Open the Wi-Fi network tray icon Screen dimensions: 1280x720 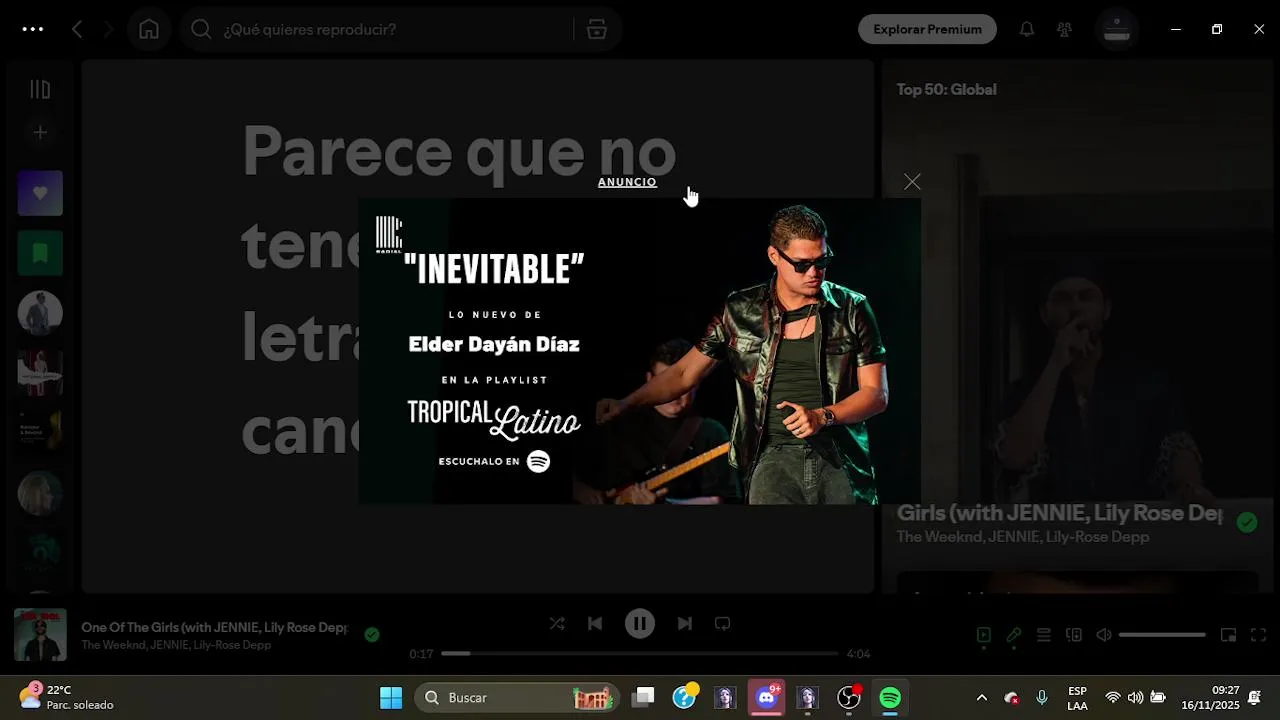pos(1113,698)
